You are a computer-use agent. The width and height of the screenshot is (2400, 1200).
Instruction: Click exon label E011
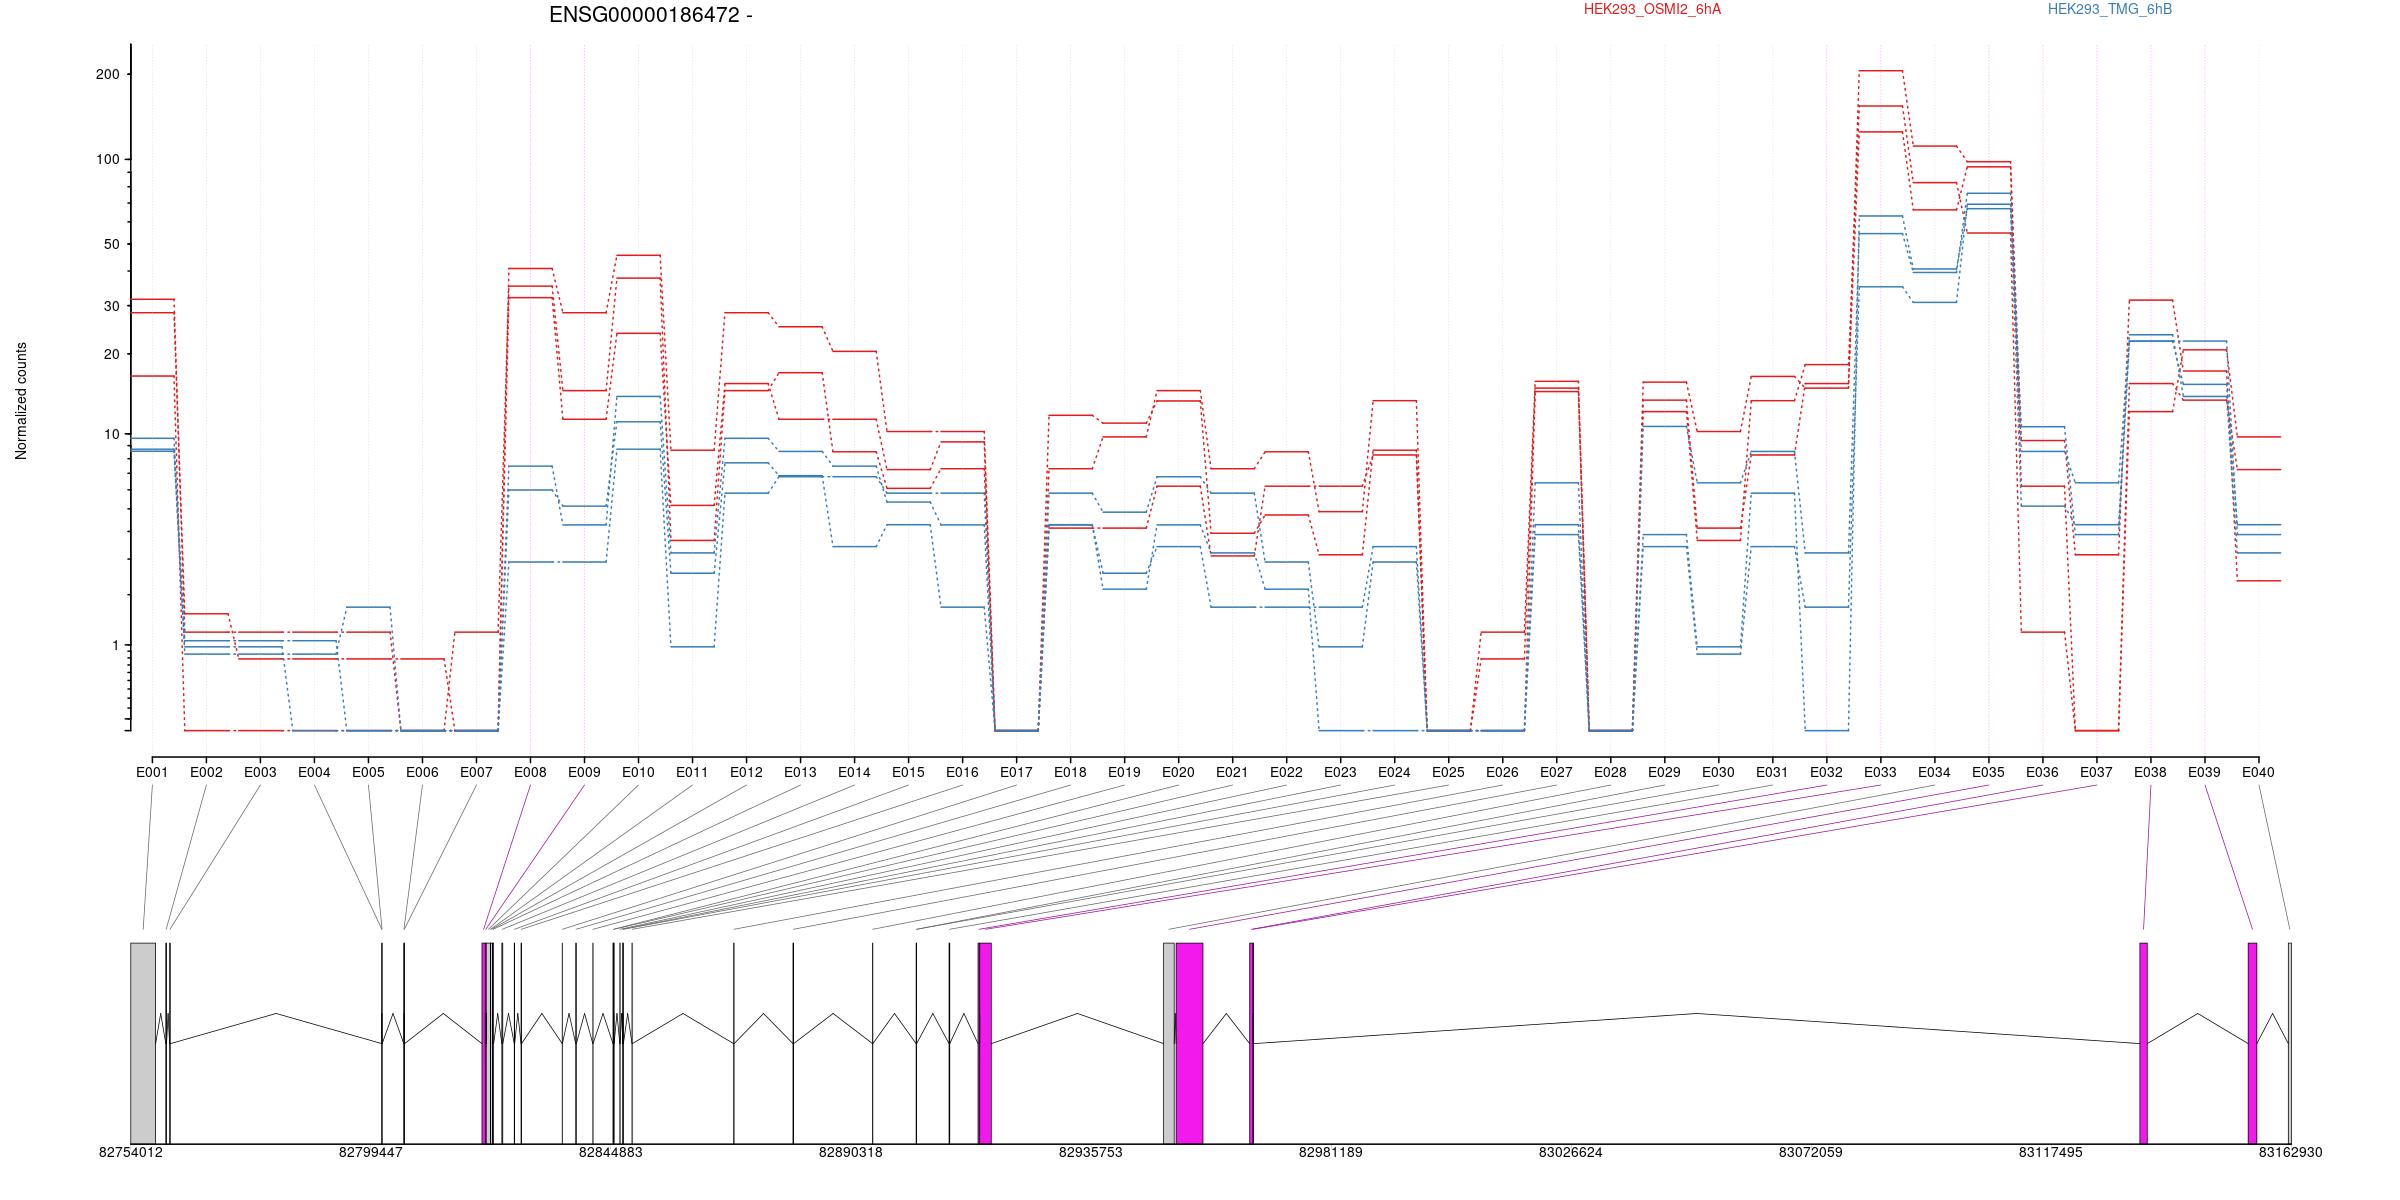point(692,772)
